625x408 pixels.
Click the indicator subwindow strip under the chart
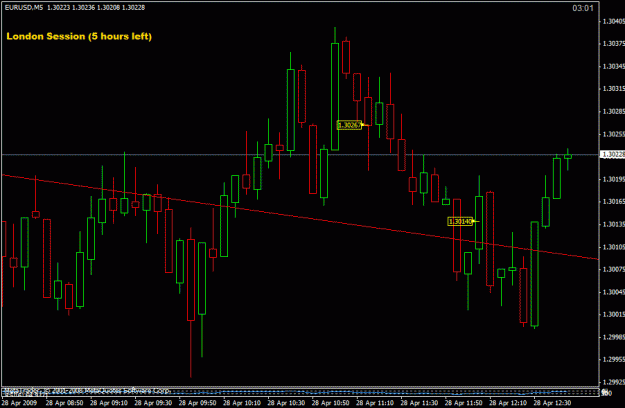click(300, 392)
